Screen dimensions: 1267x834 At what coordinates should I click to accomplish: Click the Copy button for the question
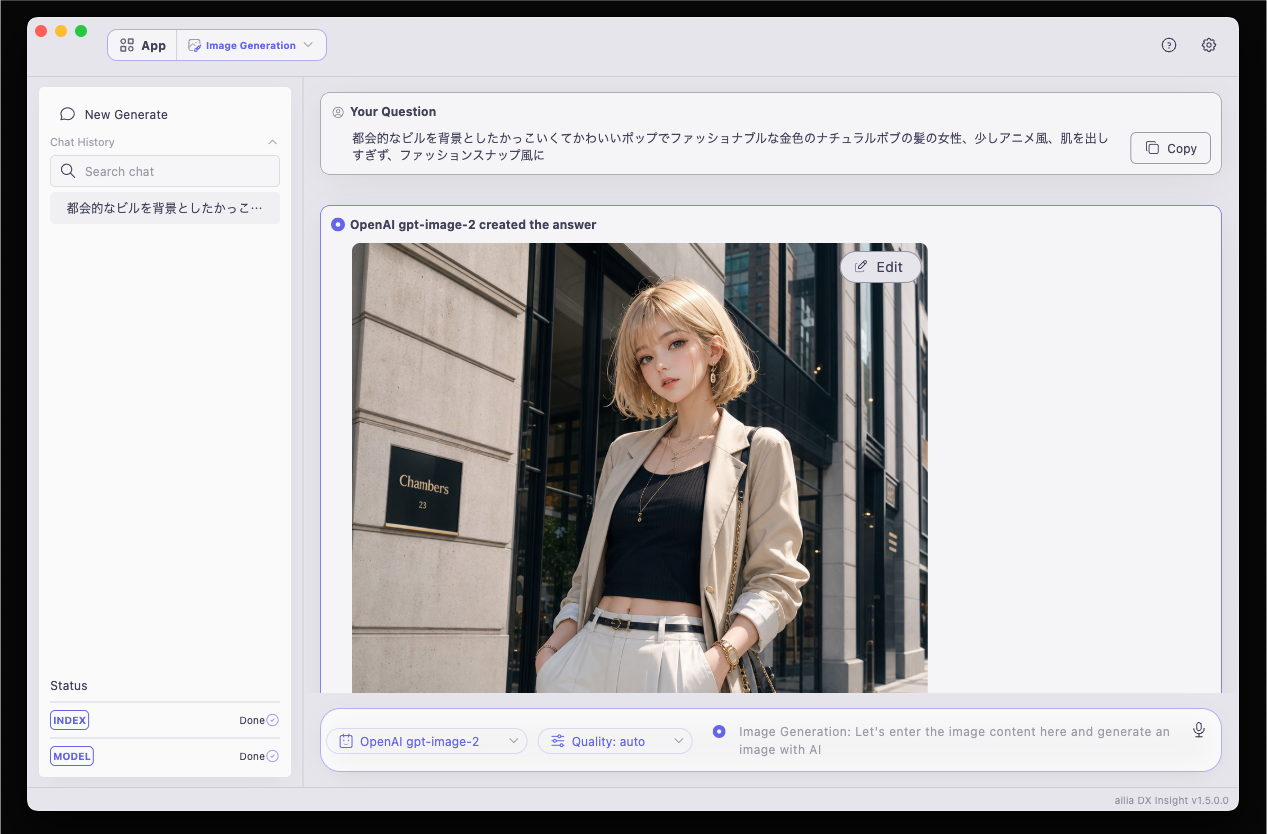click(x=1171, y=148)
